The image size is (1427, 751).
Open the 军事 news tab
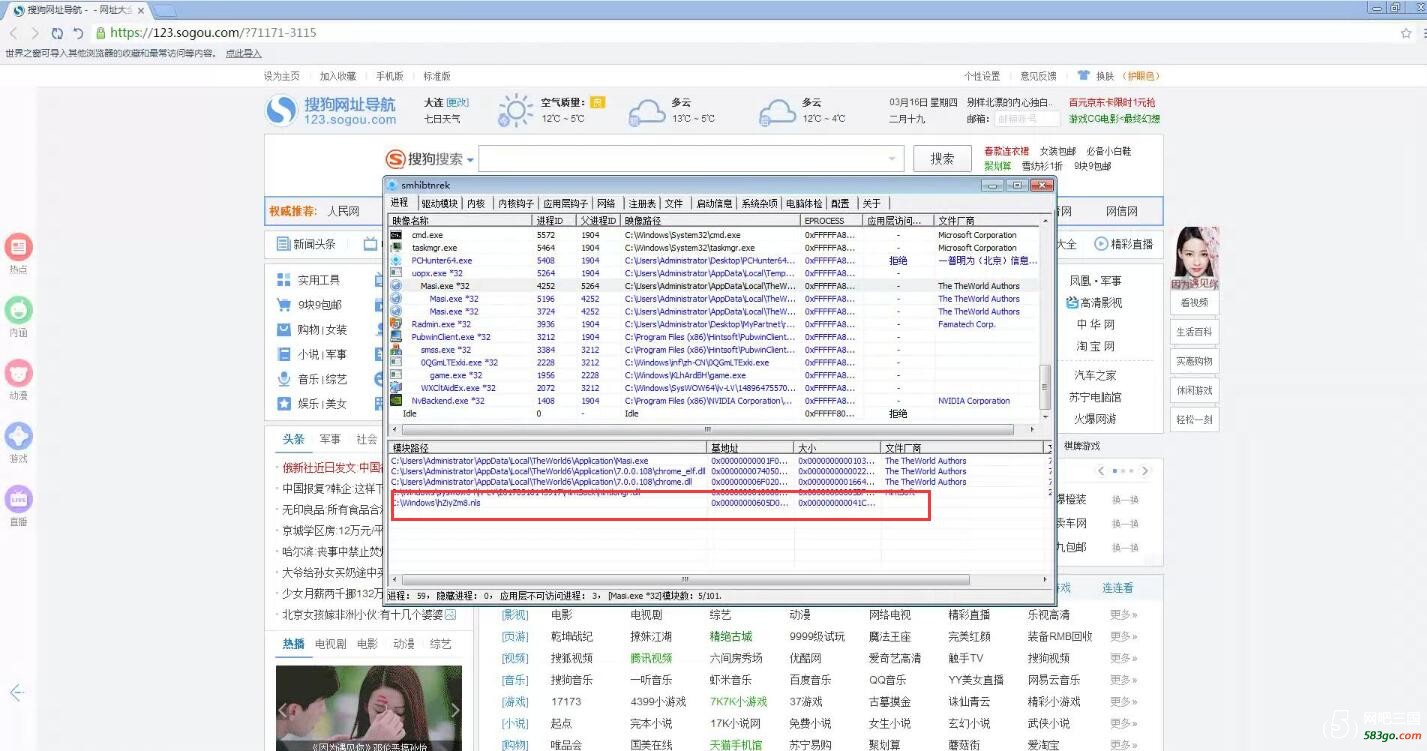(330, 439)
